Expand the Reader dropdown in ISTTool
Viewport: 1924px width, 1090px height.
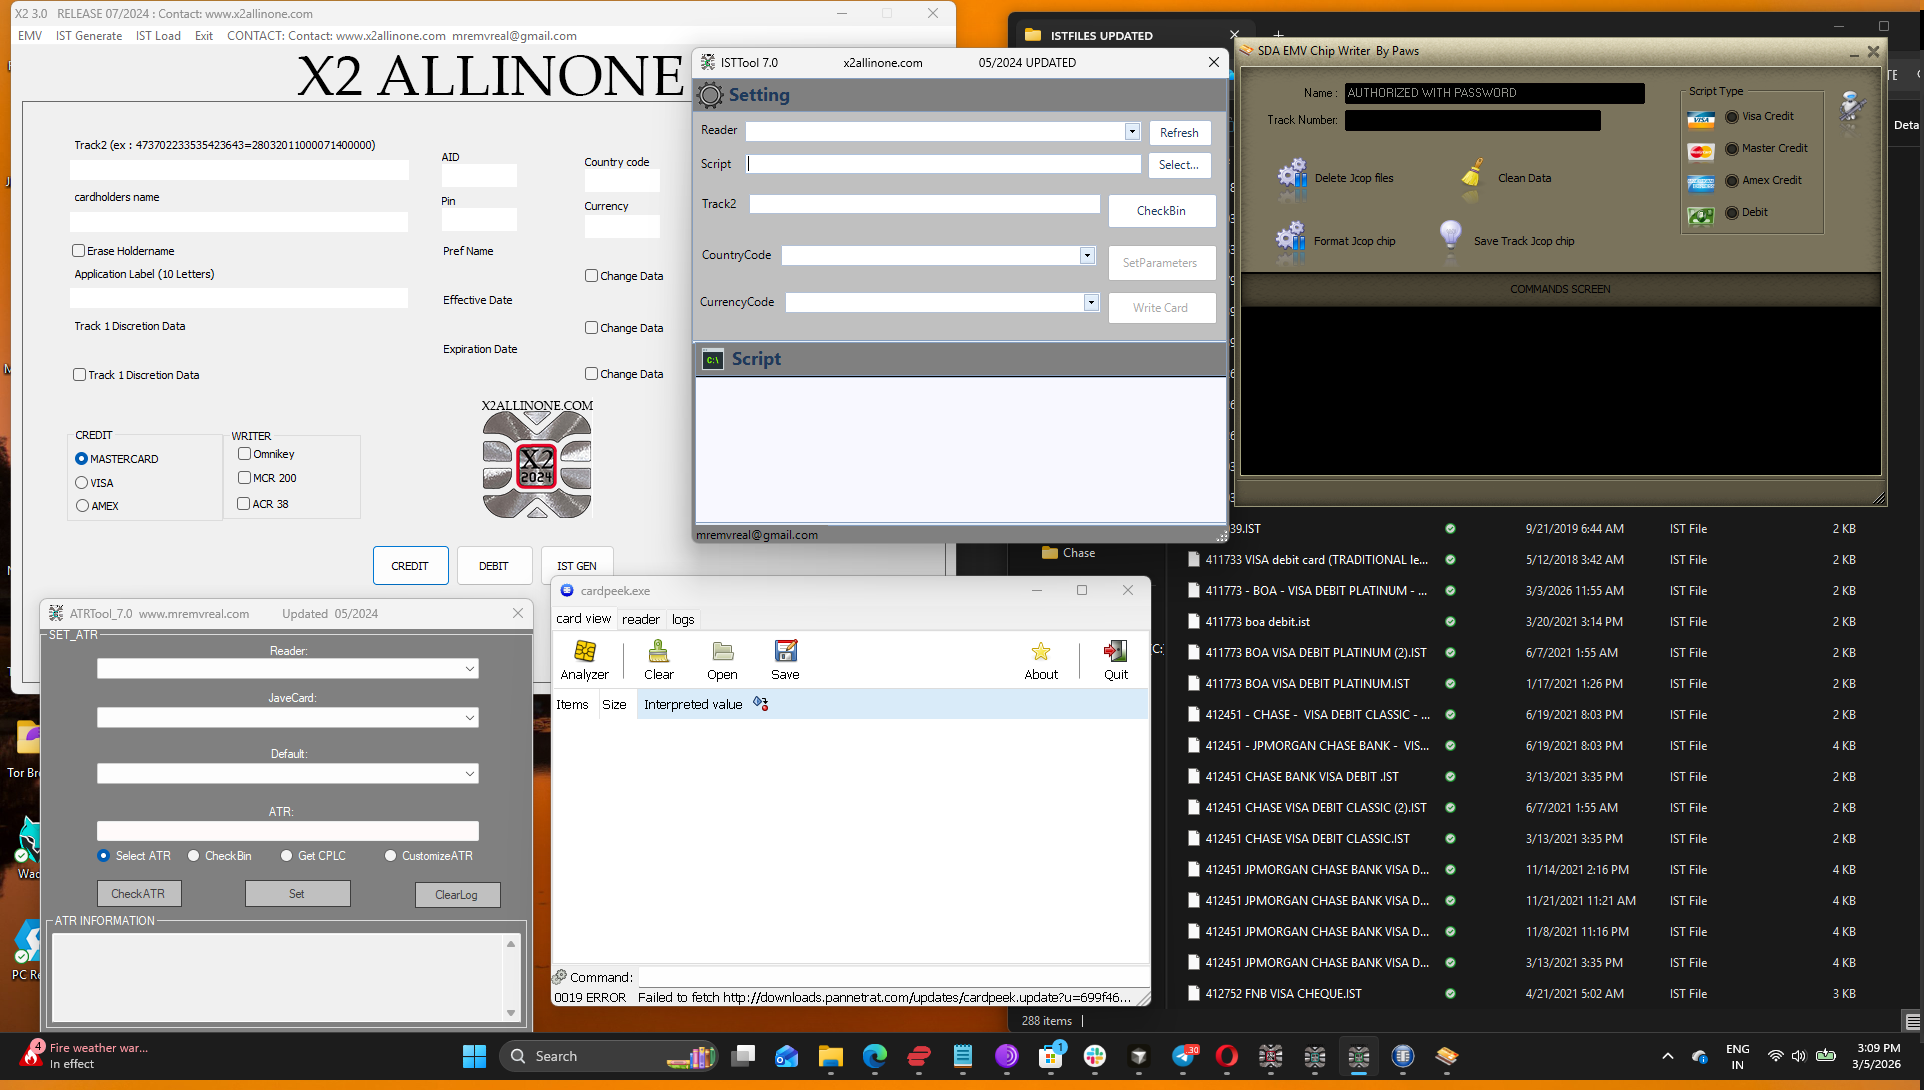pos(1132,132)
